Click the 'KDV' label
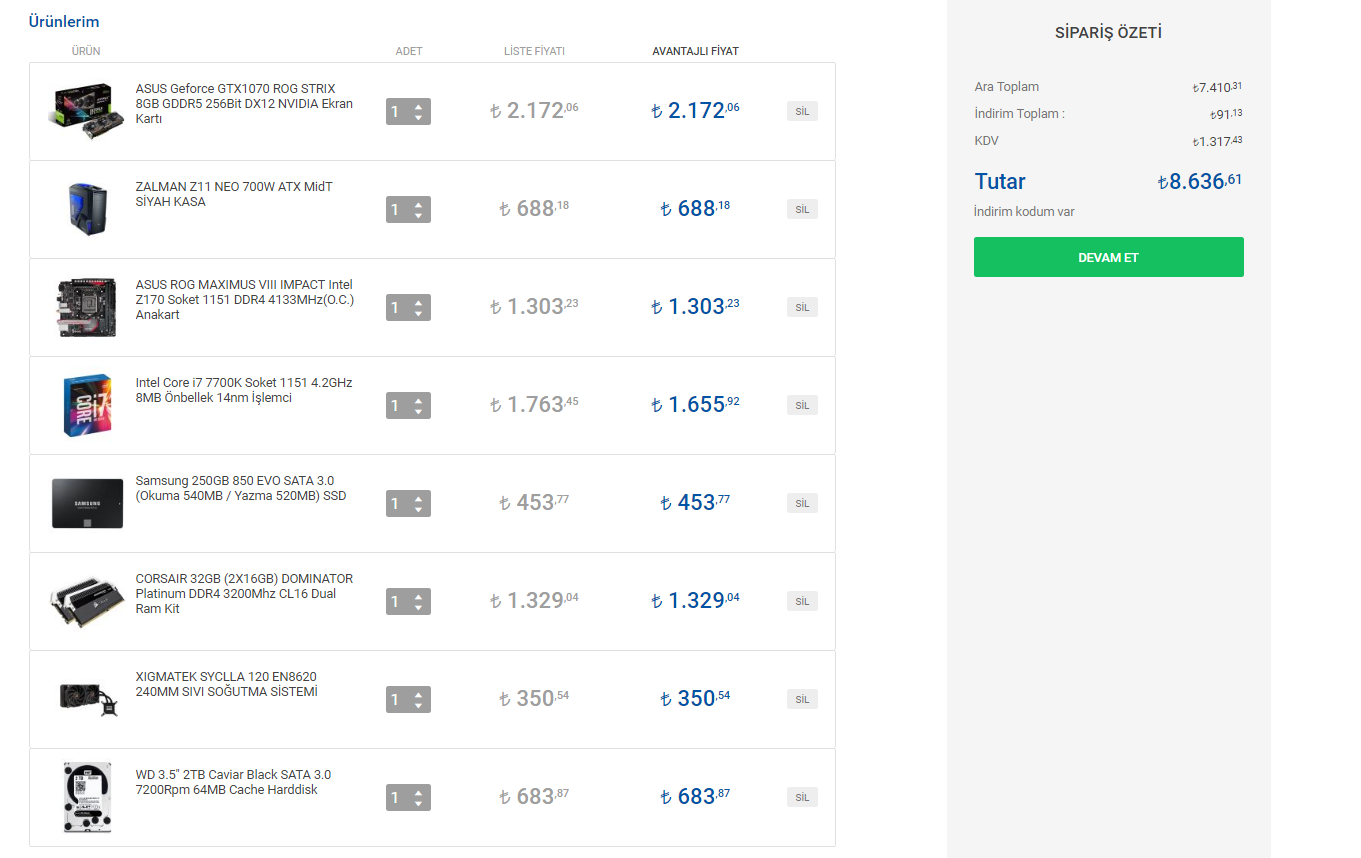Image resolution: width=1361 pixels, height=858 pixels. point(986,141)
